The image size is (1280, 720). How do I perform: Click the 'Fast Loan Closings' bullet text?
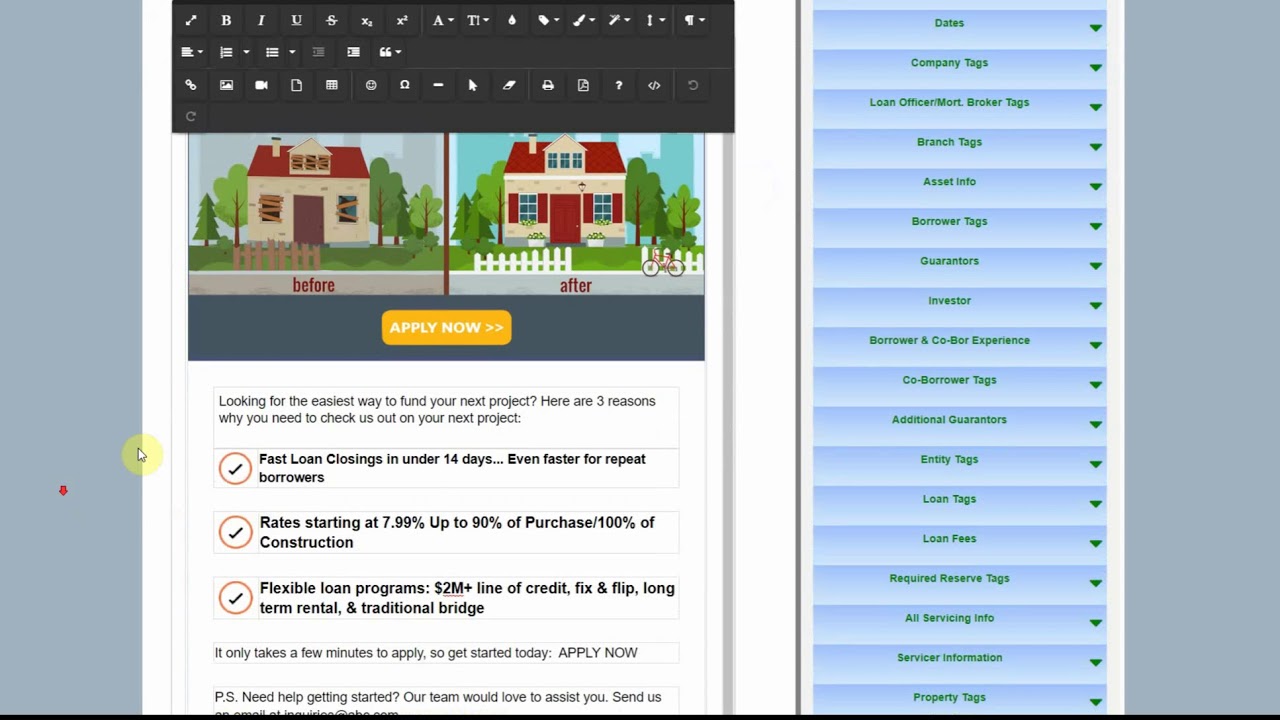(x=452, y=468)
